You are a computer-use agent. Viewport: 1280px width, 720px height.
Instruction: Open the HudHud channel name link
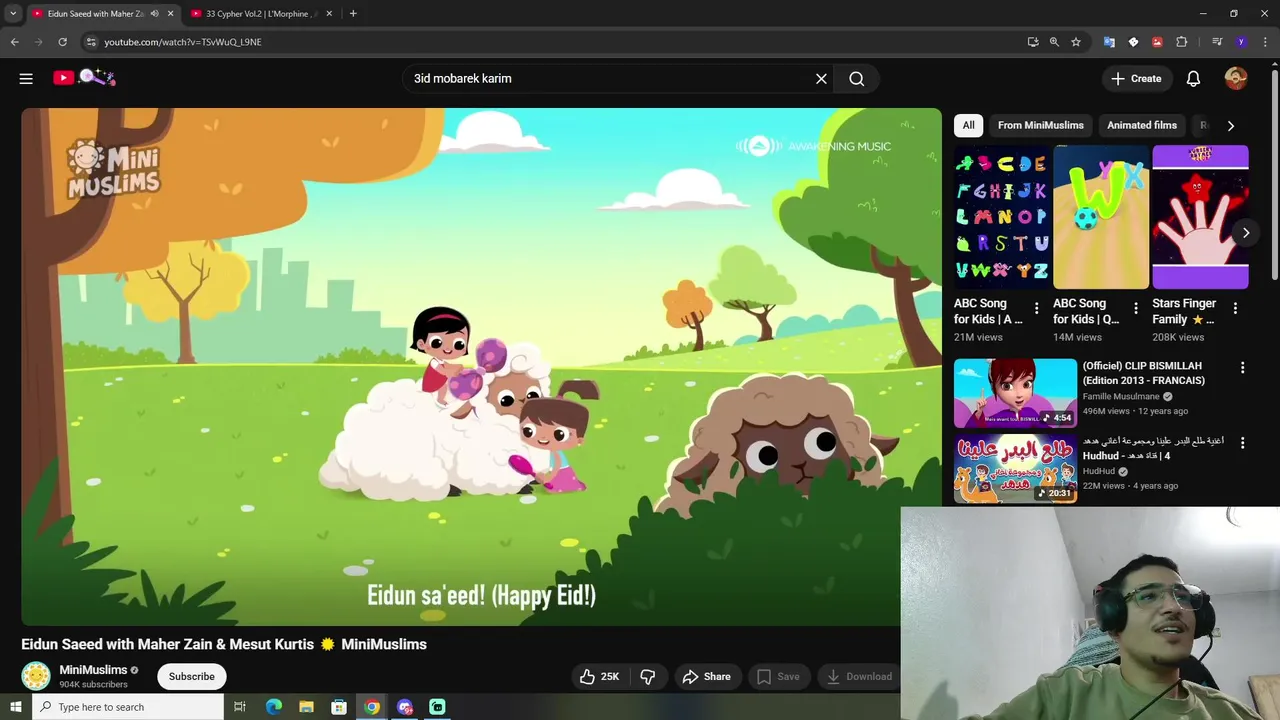pyautogui.click(x=1098, y=471)
